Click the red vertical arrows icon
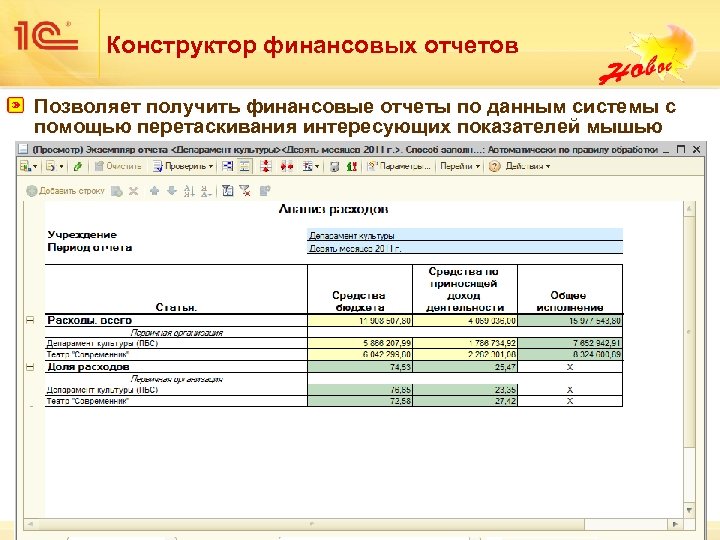This screenshot has height=540, width=720. tap(266, 166)
